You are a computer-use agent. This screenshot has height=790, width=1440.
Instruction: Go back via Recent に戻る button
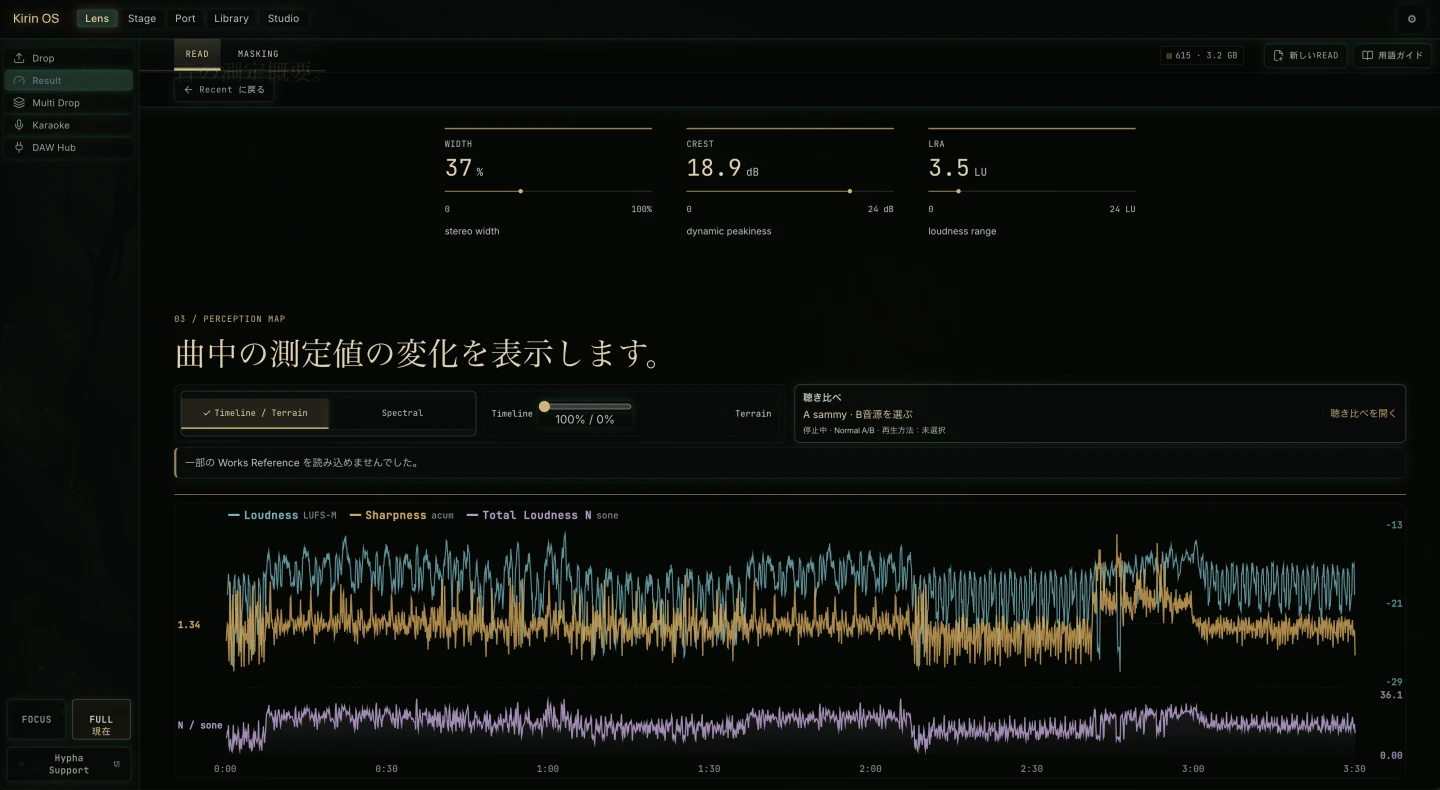point(224,90)
